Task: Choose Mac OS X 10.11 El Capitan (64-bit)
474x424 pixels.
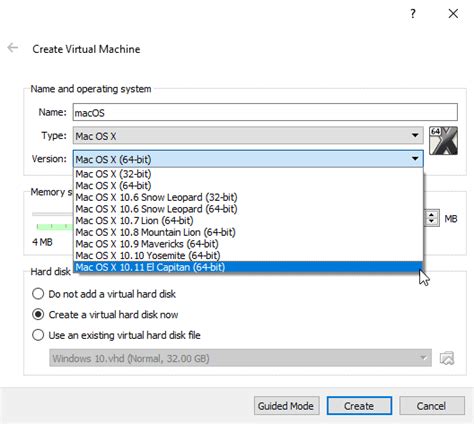Action: click(x=248, y=267)
